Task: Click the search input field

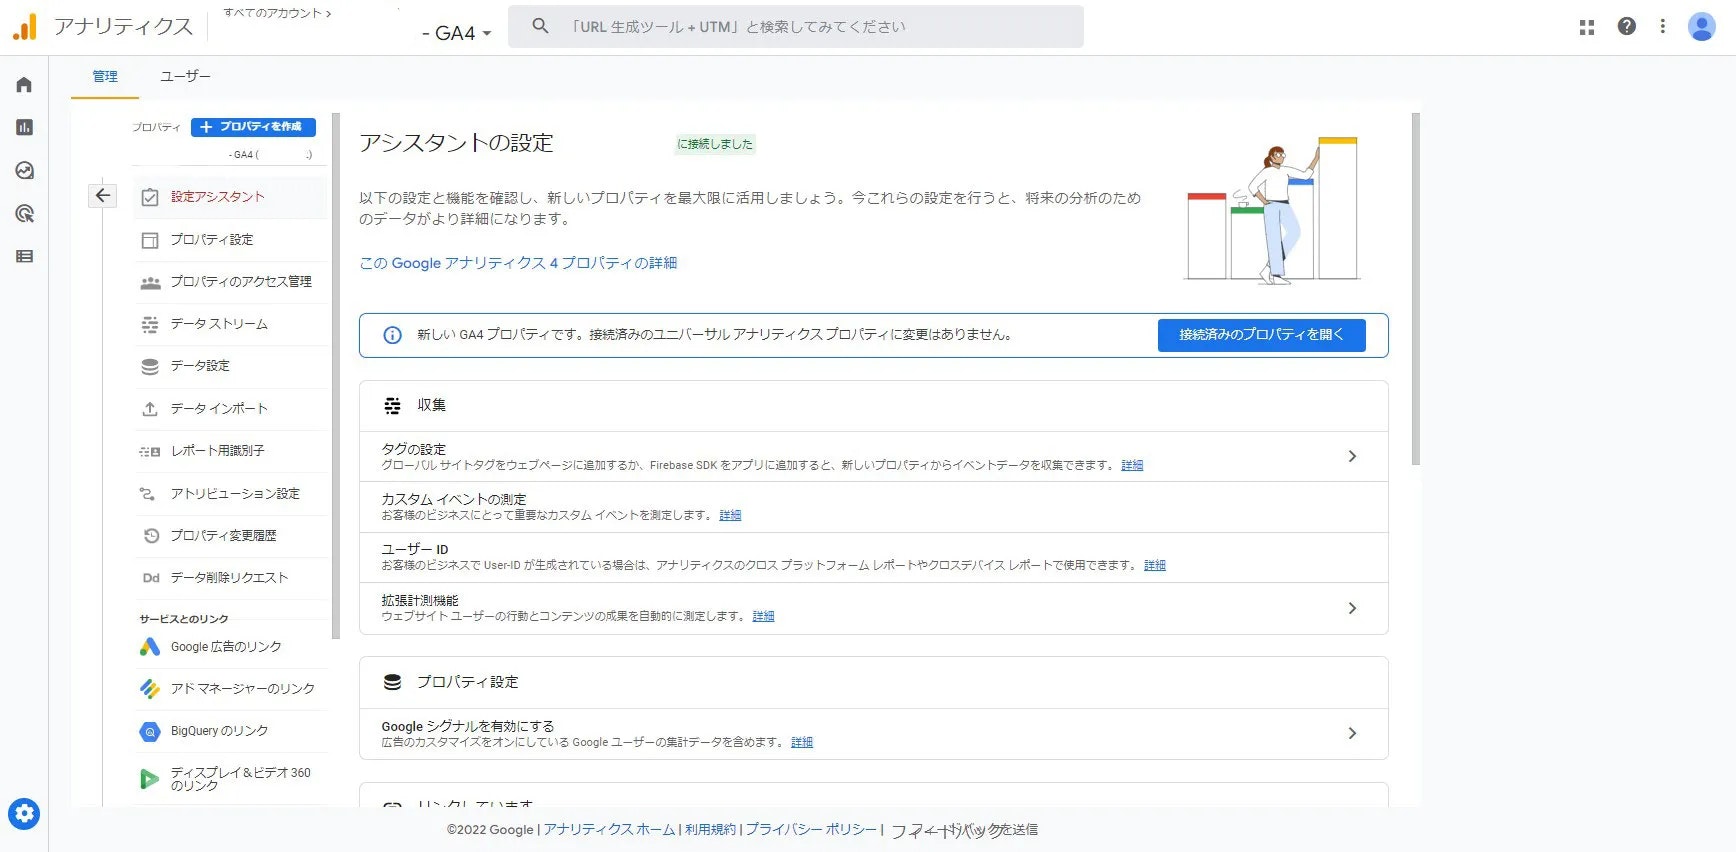Action: tap(795, 27)
